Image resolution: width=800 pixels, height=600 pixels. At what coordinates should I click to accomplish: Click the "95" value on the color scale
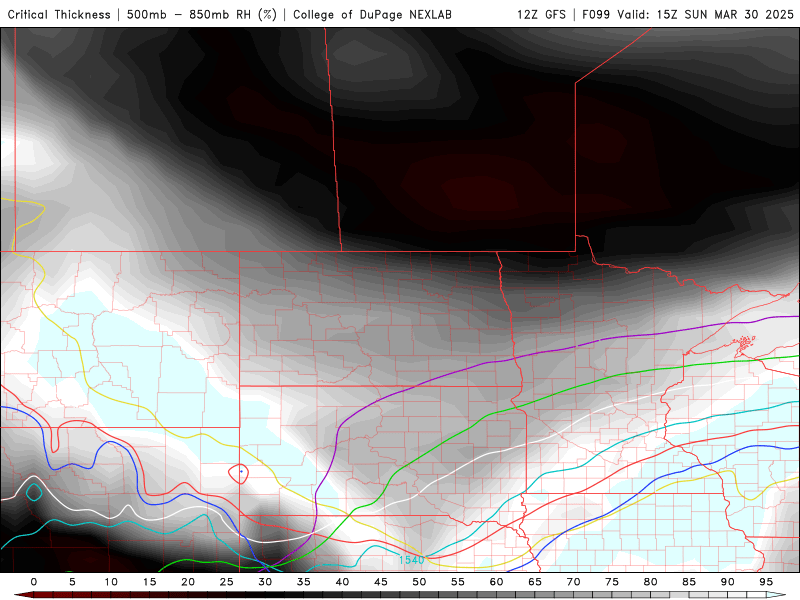click(x=766, y=582)
